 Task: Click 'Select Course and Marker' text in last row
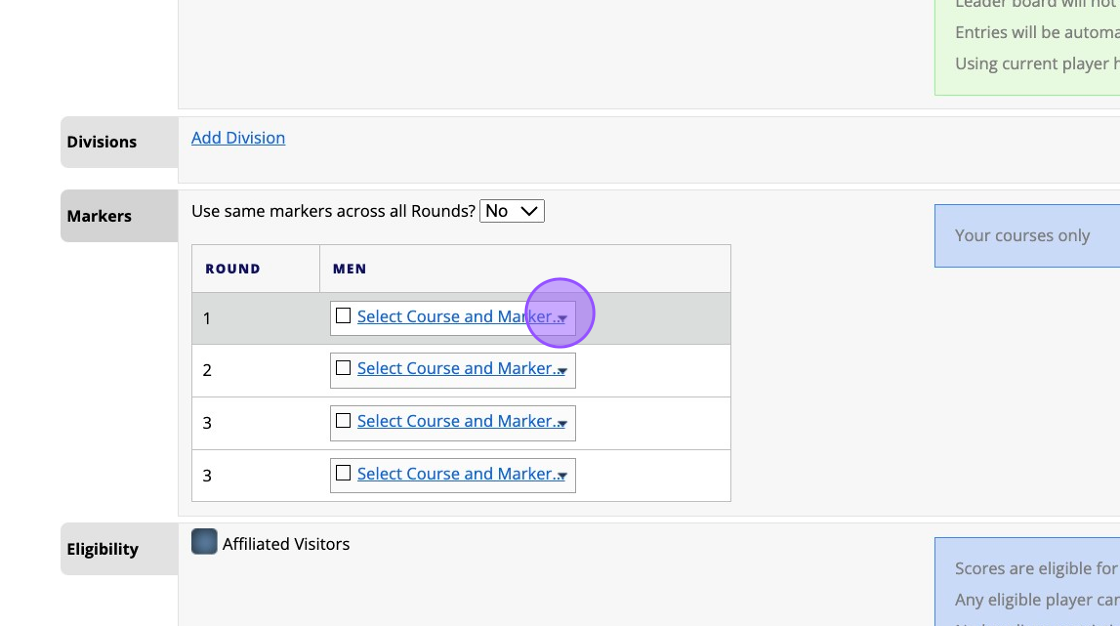pyautogui.click(x=456, y=473)
